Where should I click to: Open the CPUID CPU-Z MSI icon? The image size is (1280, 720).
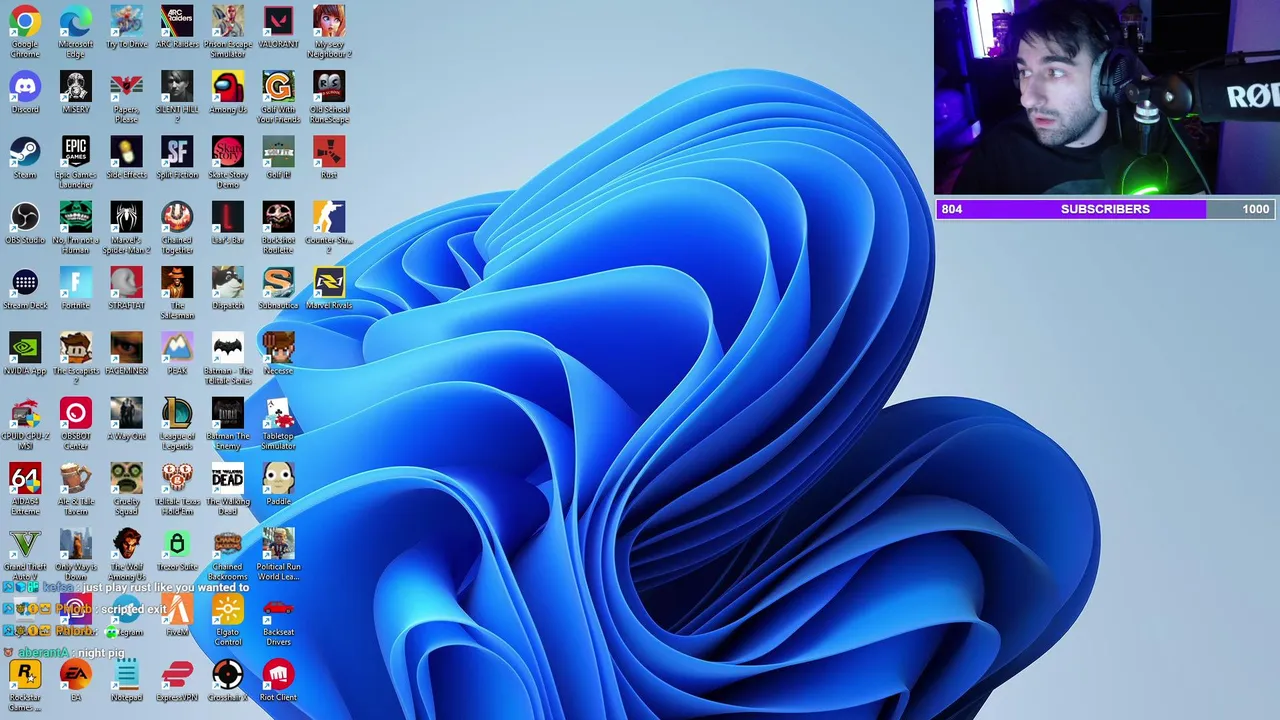(x=25, y=413)
